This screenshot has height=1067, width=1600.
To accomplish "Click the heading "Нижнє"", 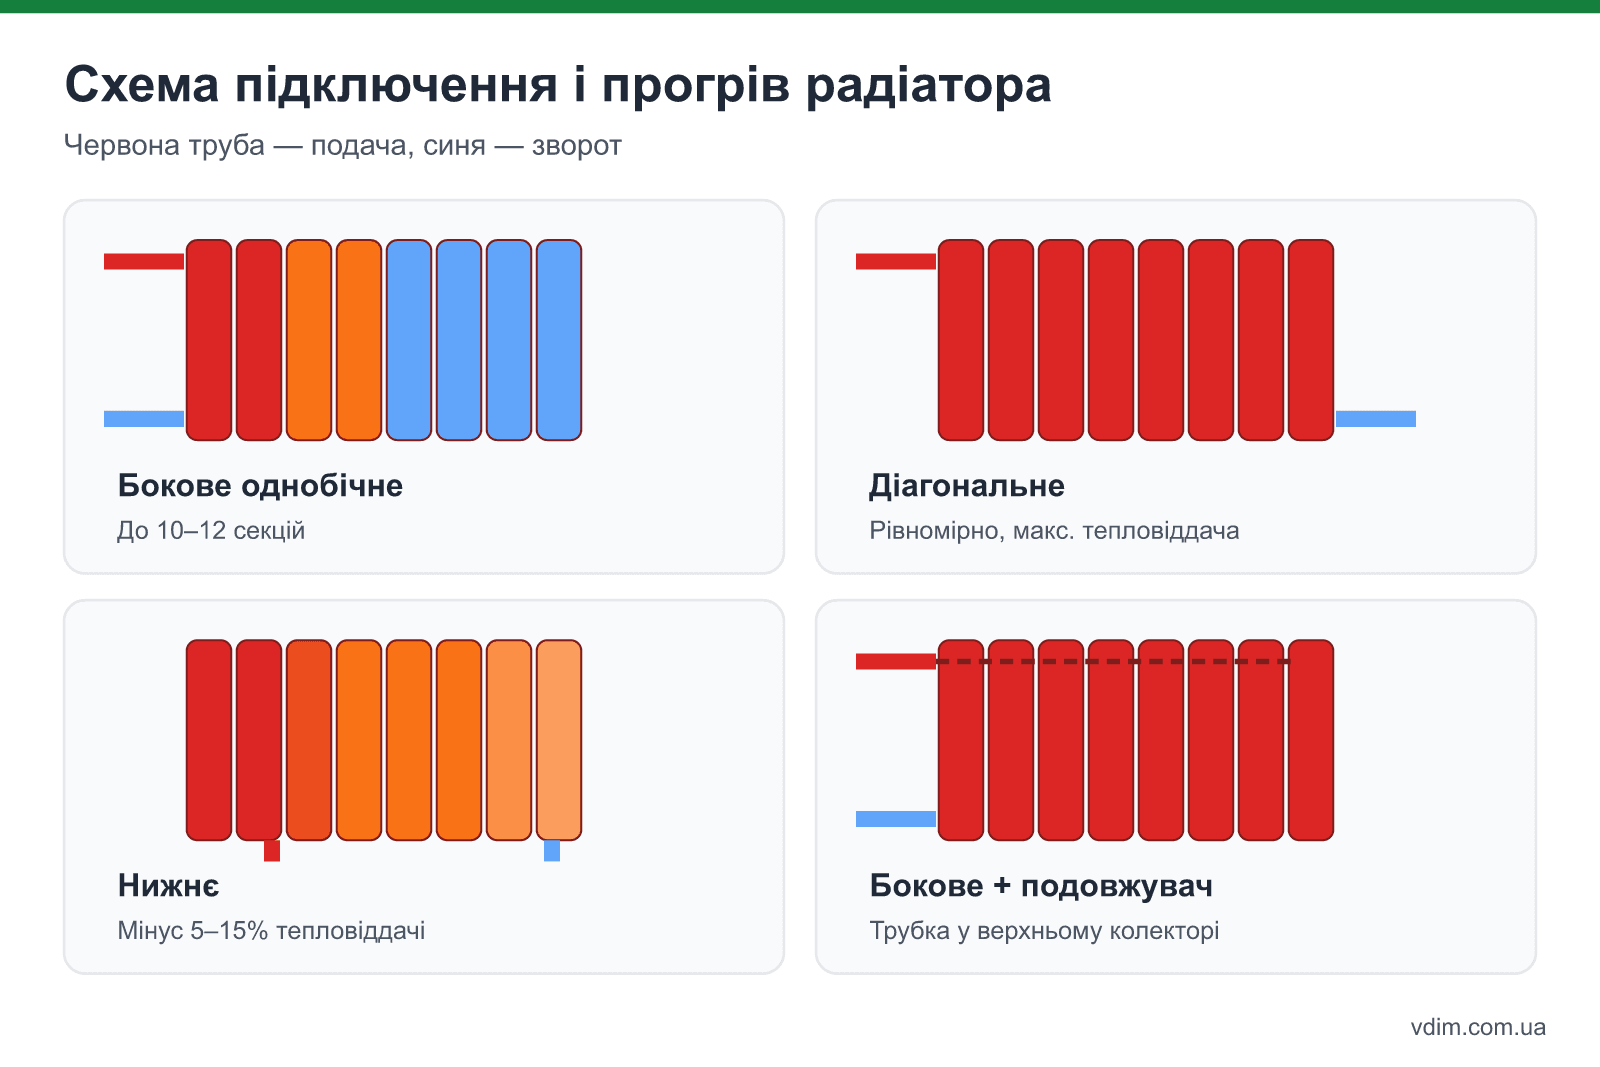I will click(x=168, y=886).
